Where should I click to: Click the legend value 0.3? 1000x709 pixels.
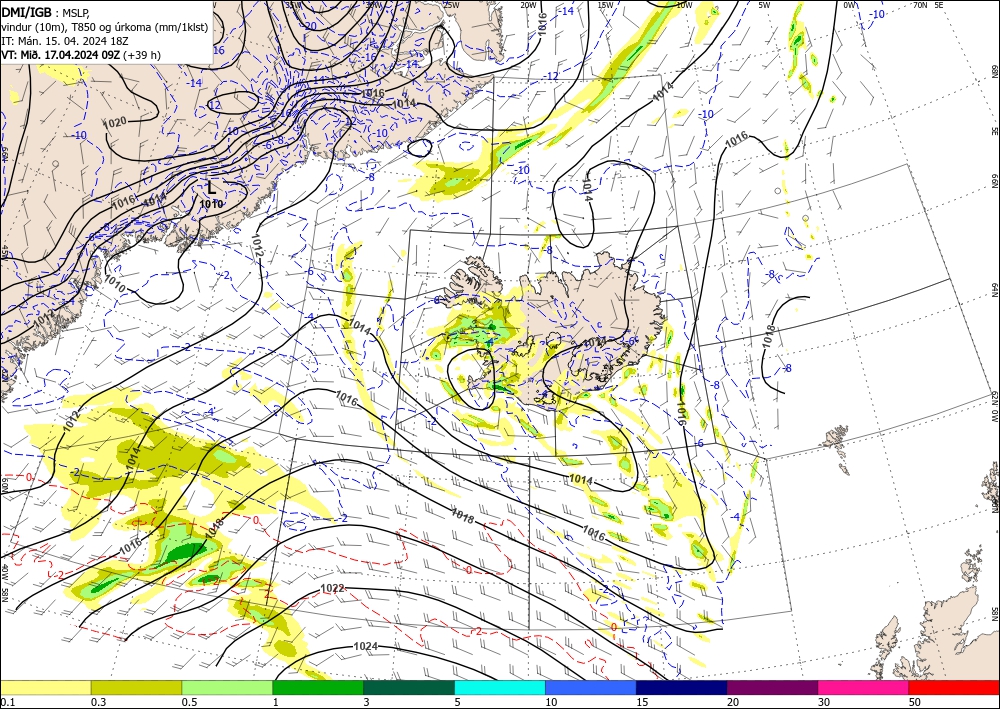pos(97,702)
